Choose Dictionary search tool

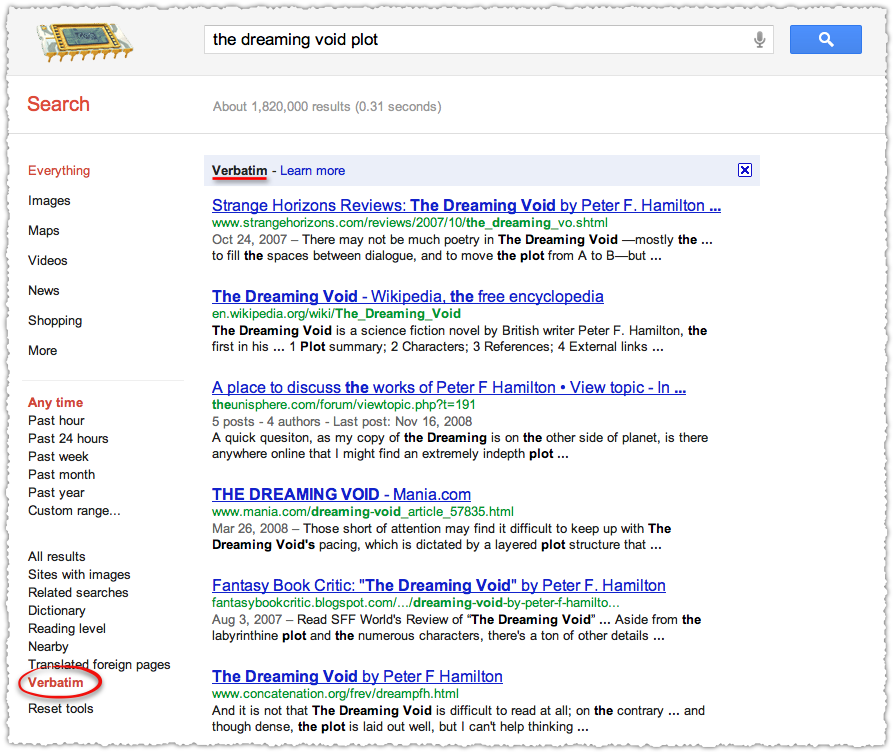click(57, 611)
